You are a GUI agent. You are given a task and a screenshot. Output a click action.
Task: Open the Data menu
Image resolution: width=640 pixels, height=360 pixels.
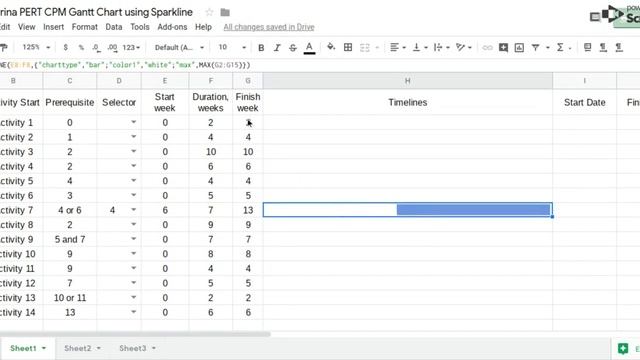click(x=114, y=27)
